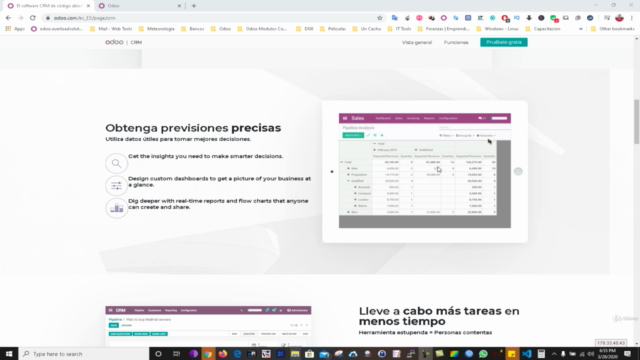The height and width of the screenshot is (360, 640).
Task: Open the odoo.overloadsolut bookmark
Action: pyautogui.click(x=57, y=29)
